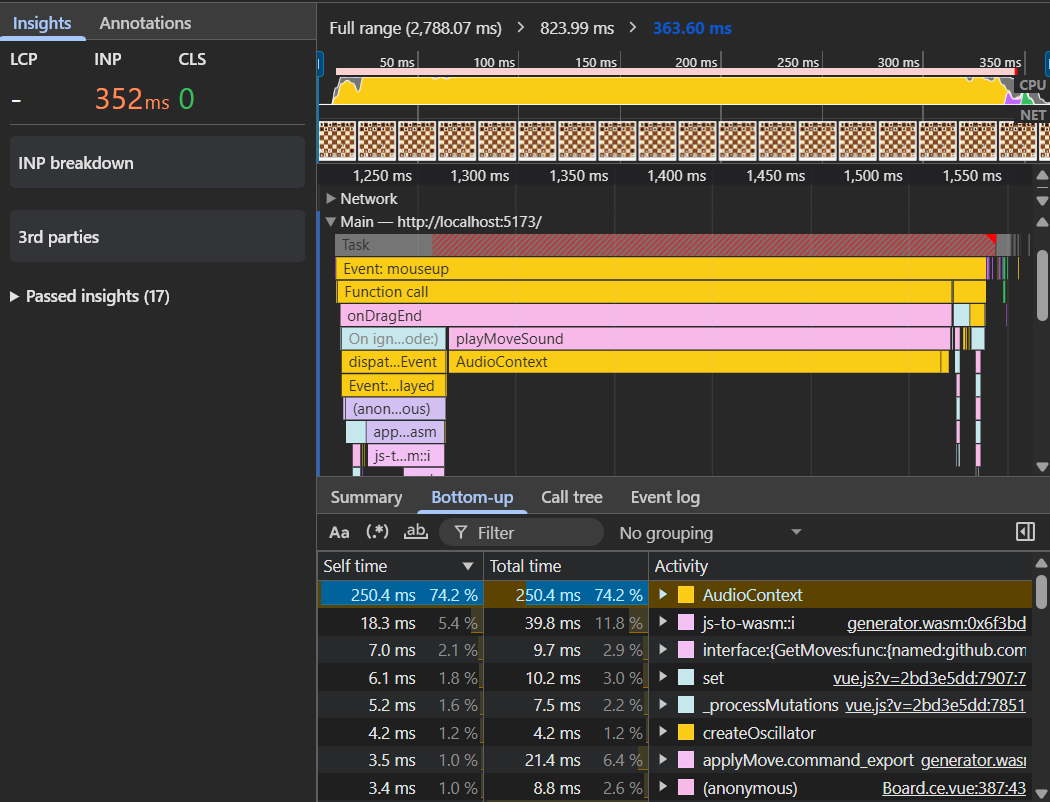The image size is (1050, 802).
Task: Go to Full range breadcrumb
Action: [x=415, y=28]
